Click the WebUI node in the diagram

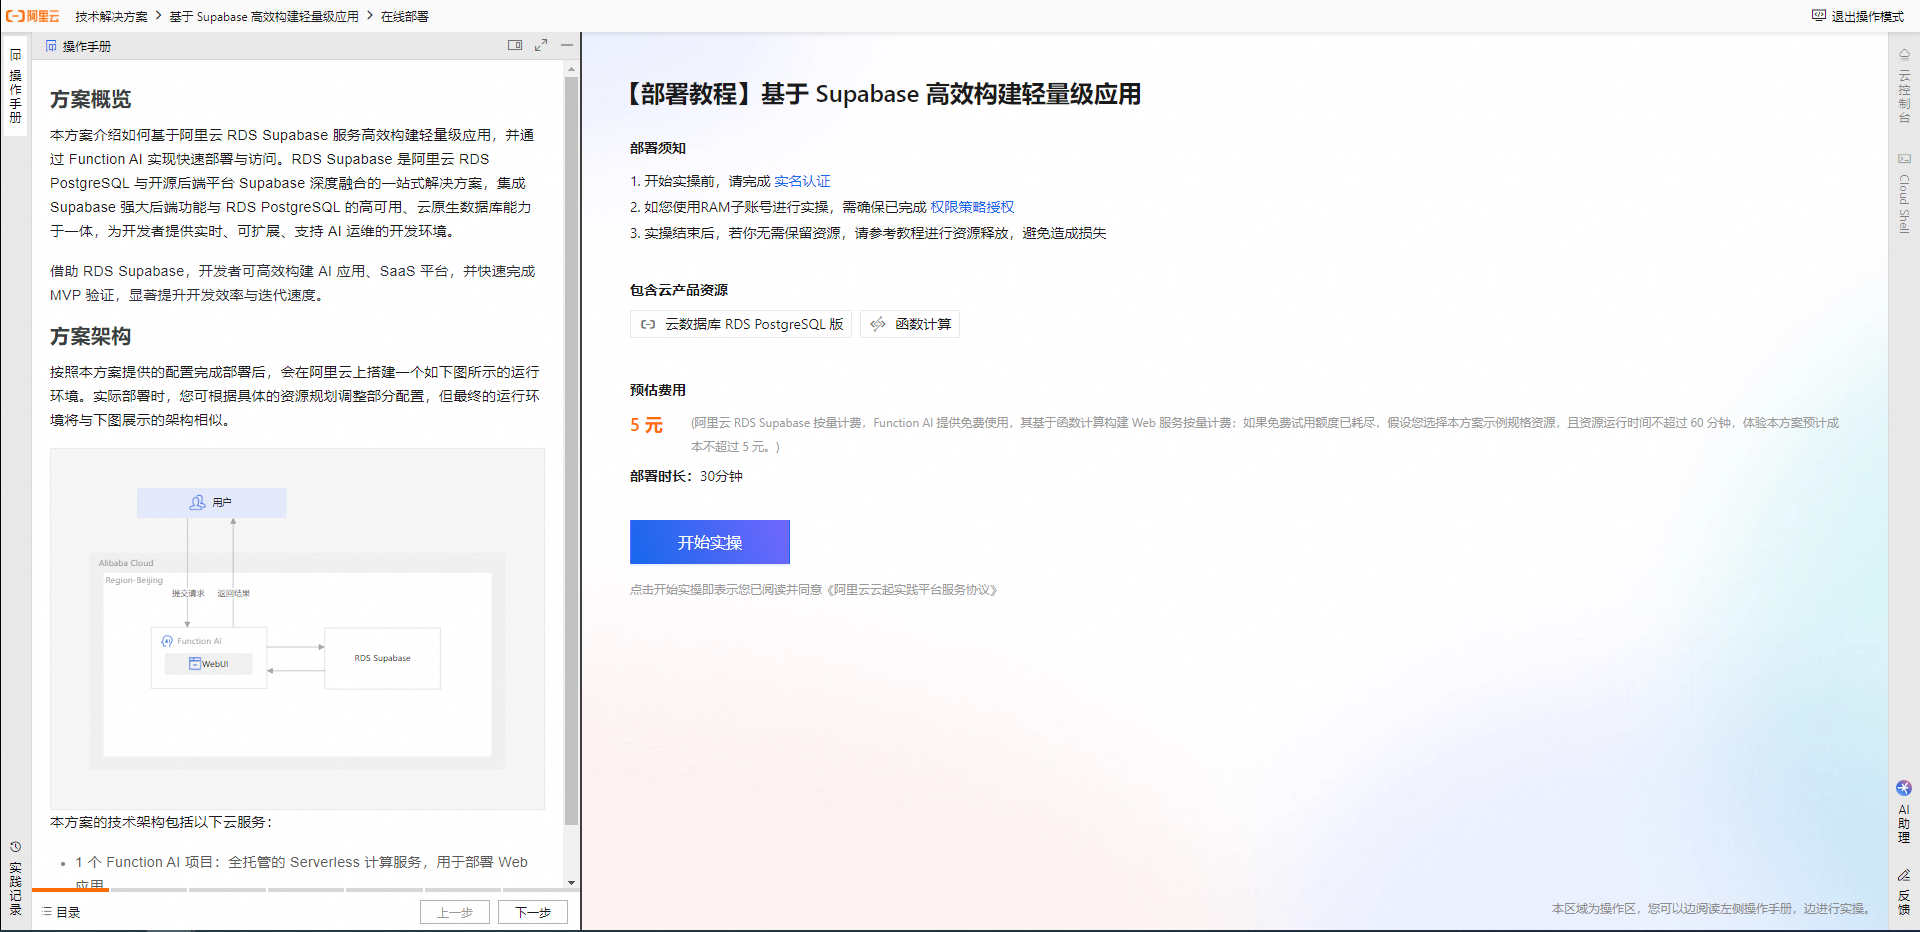point(209,664)
